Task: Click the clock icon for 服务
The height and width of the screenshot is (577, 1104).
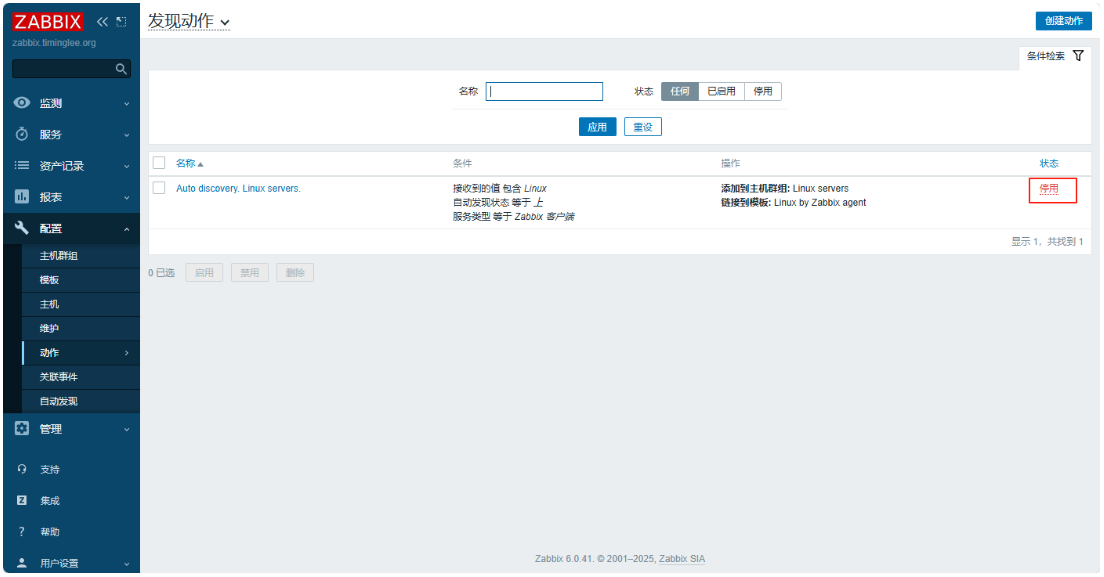Action: [x=22, y=134]
